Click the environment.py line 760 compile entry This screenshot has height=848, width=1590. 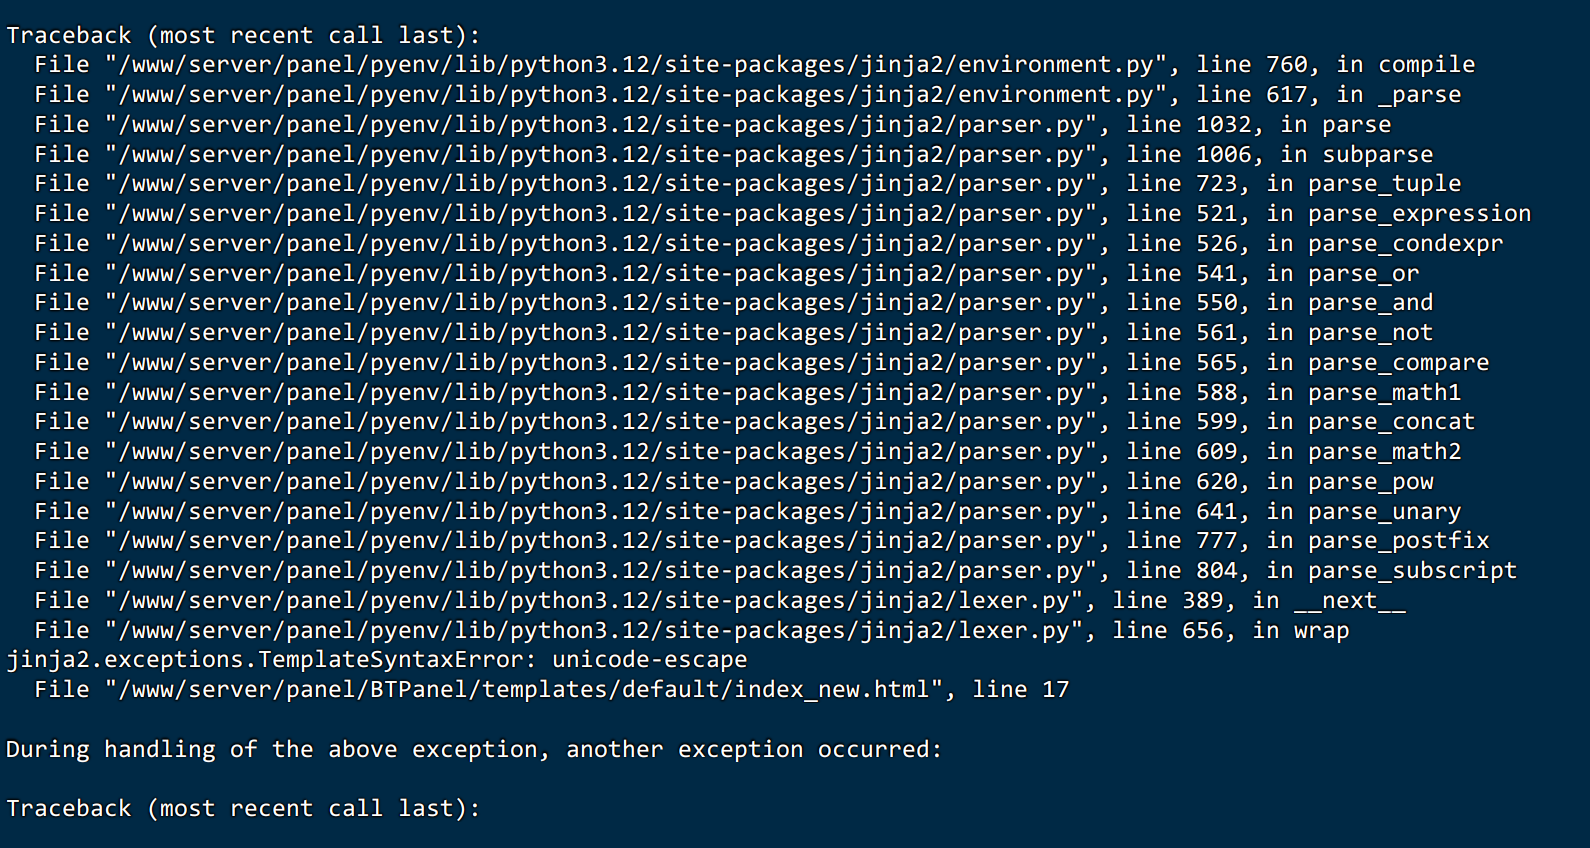pos(755,65)
